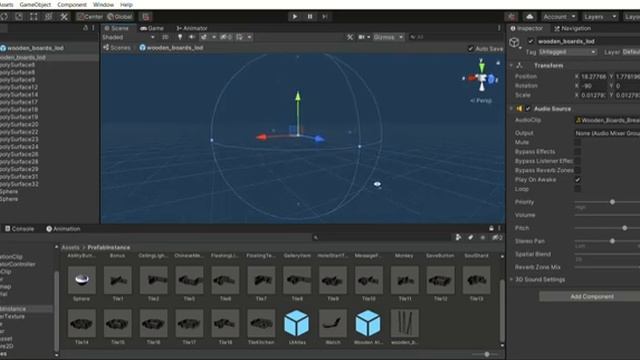The width and height of the screenshot is (640, 360).
Task: Toggle scene audio speaker icon
Action: click(192, 37)
